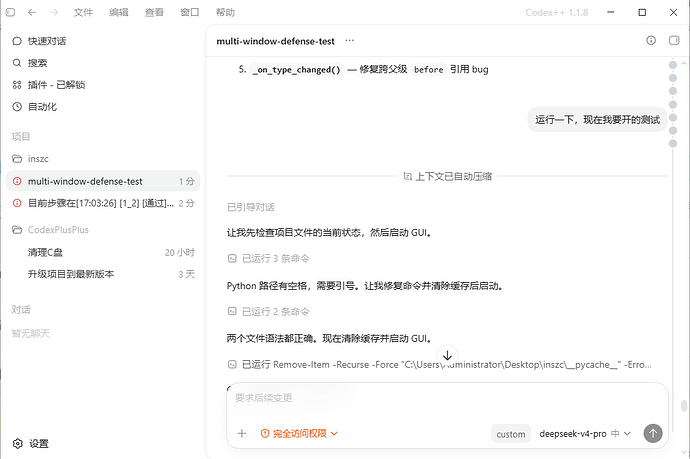Open 插件 - 已解锁 plugins page
The image size is (690, 459).
tap(103, 84)
